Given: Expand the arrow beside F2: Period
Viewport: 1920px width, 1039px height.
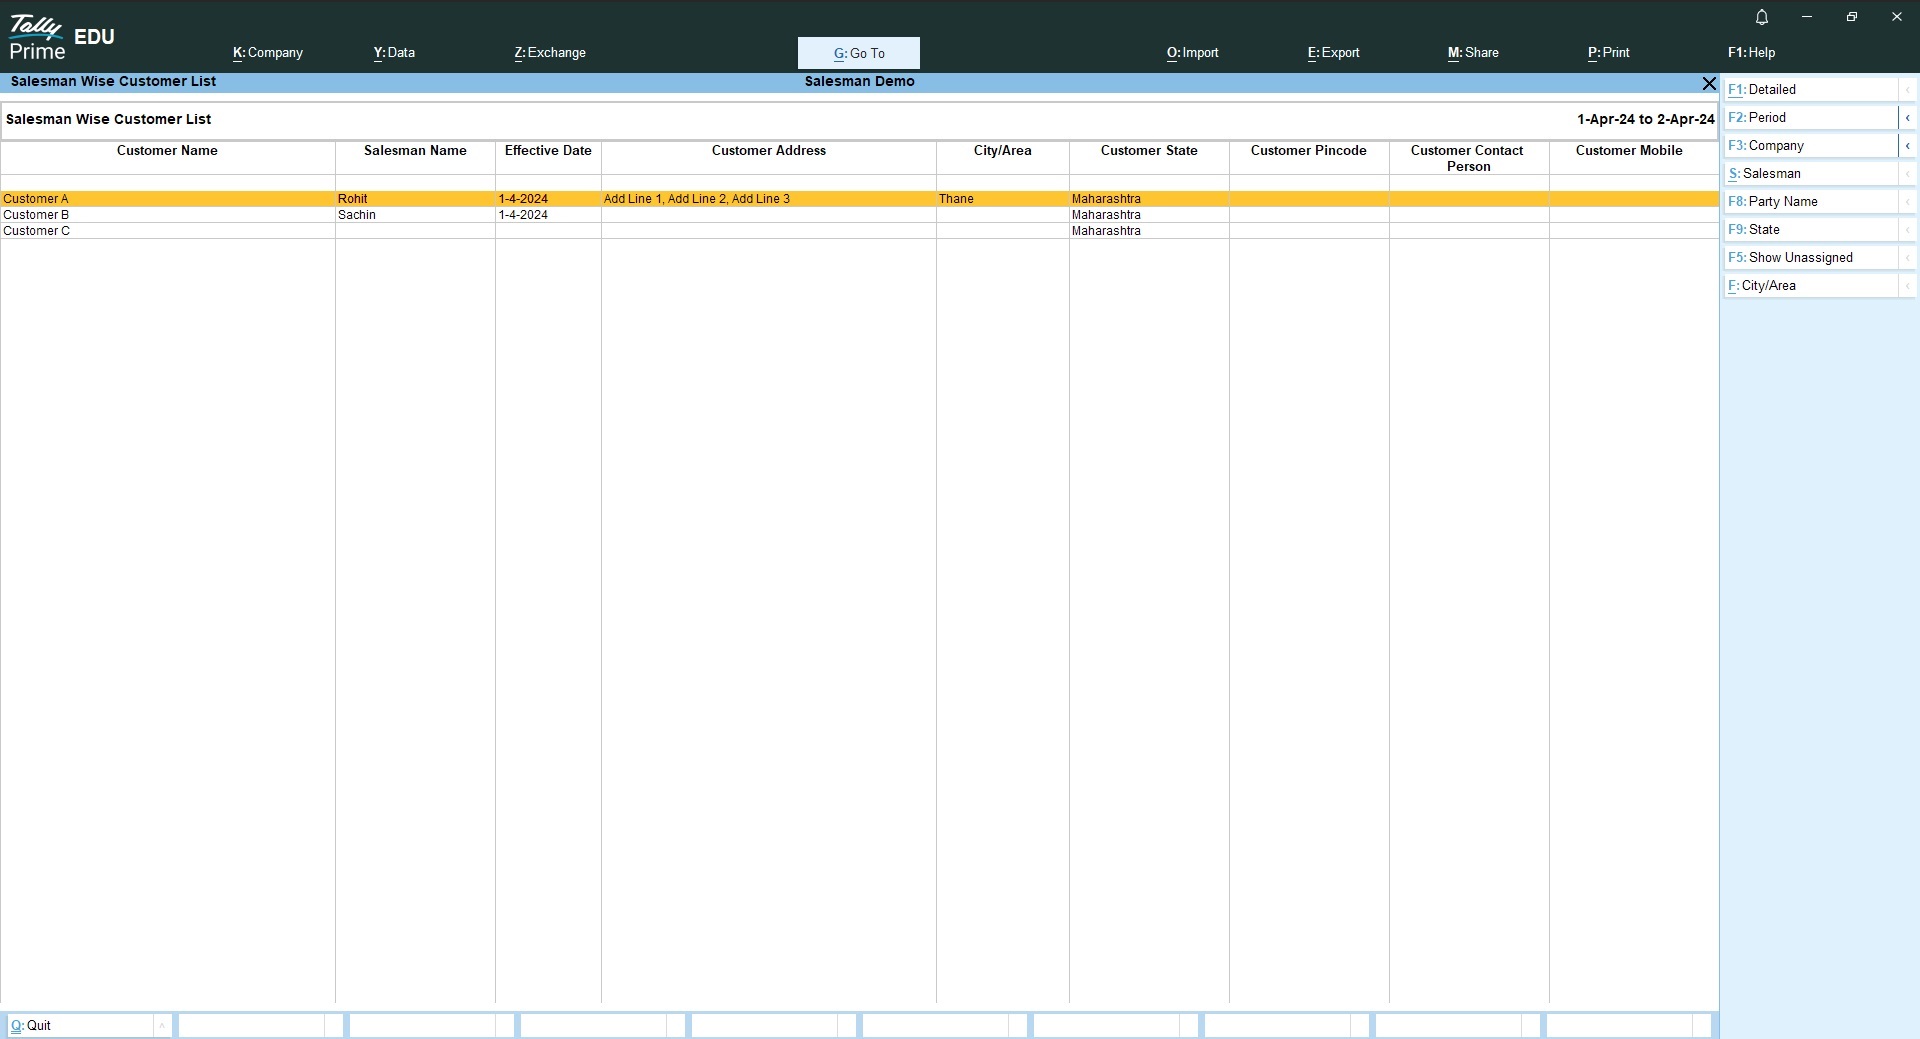Looking at the screenshot, I should click(x=1907, y=118).
